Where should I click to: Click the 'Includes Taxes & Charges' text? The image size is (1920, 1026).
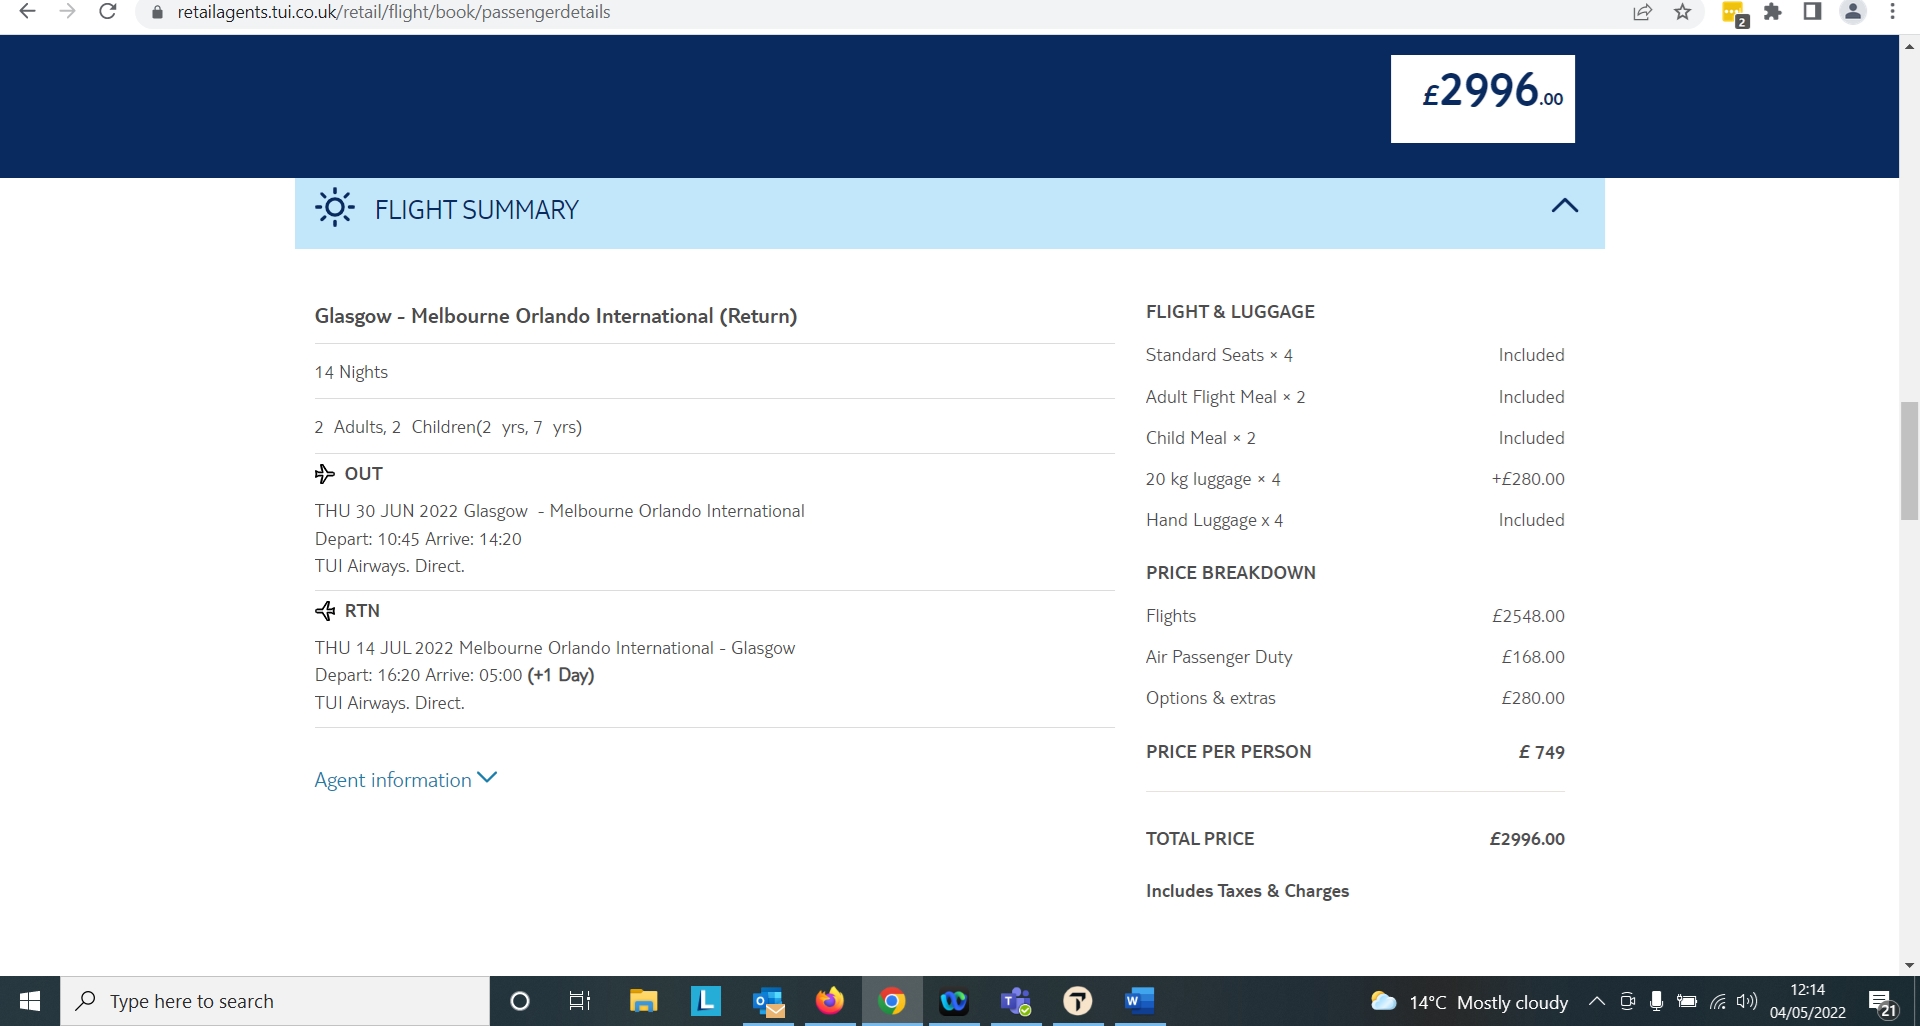click(x=1247, y=891)
